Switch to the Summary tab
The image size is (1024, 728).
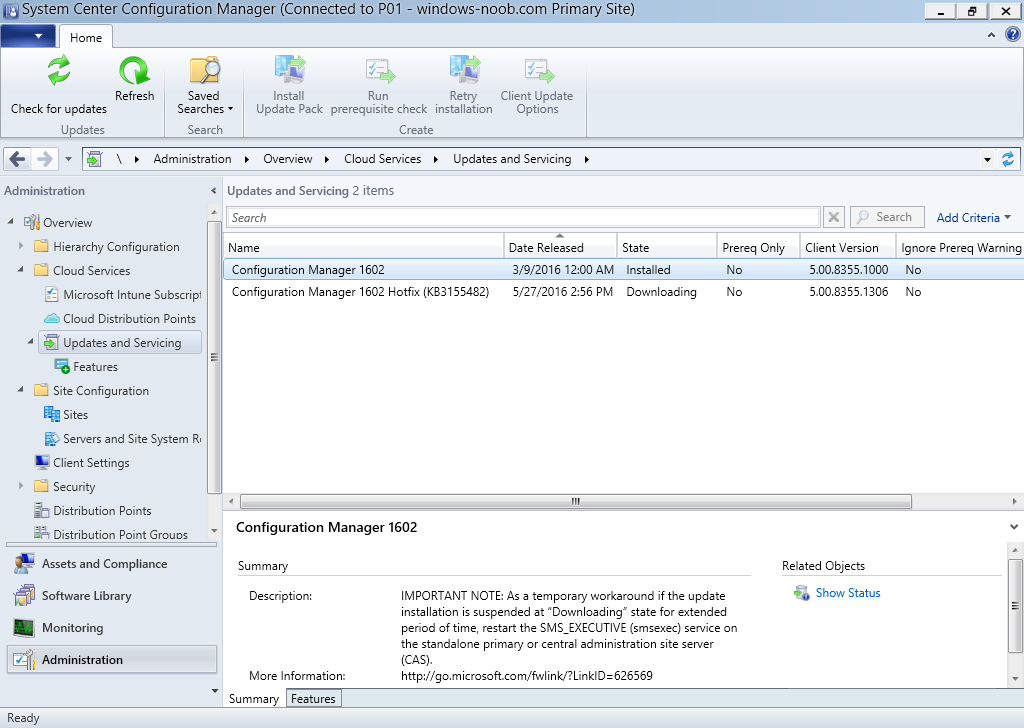253,699
